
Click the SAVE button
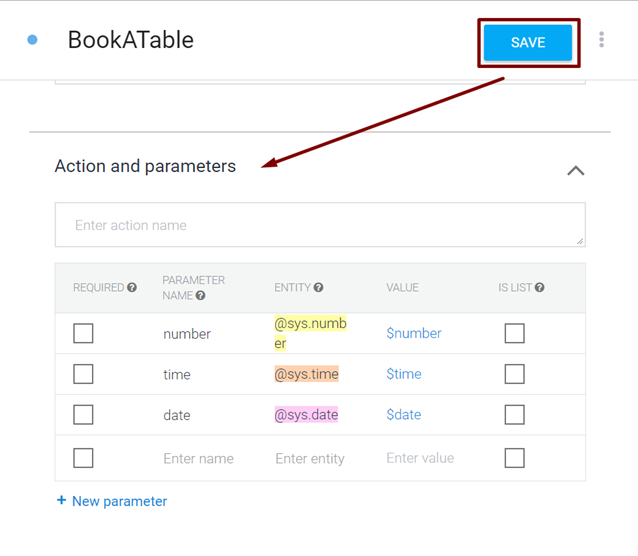pos(527,42)
